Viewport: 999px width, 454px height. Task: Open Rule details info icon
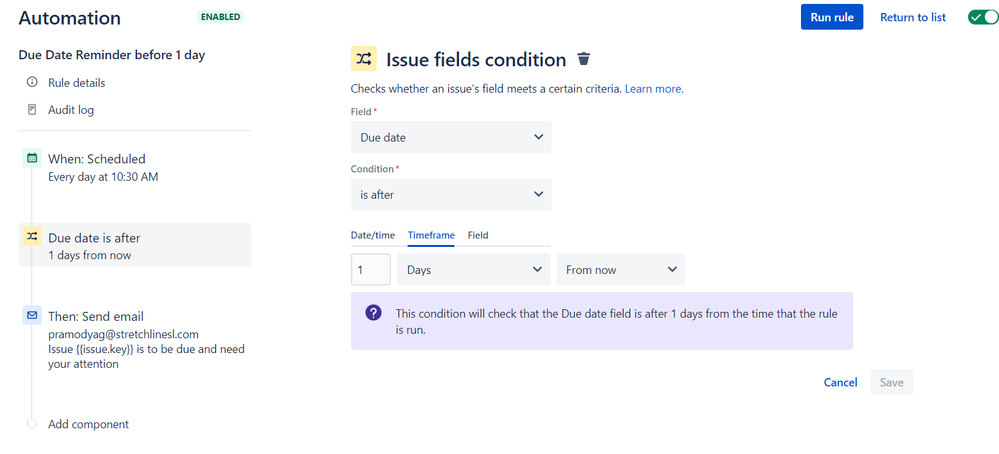click(x=32, y=82)
